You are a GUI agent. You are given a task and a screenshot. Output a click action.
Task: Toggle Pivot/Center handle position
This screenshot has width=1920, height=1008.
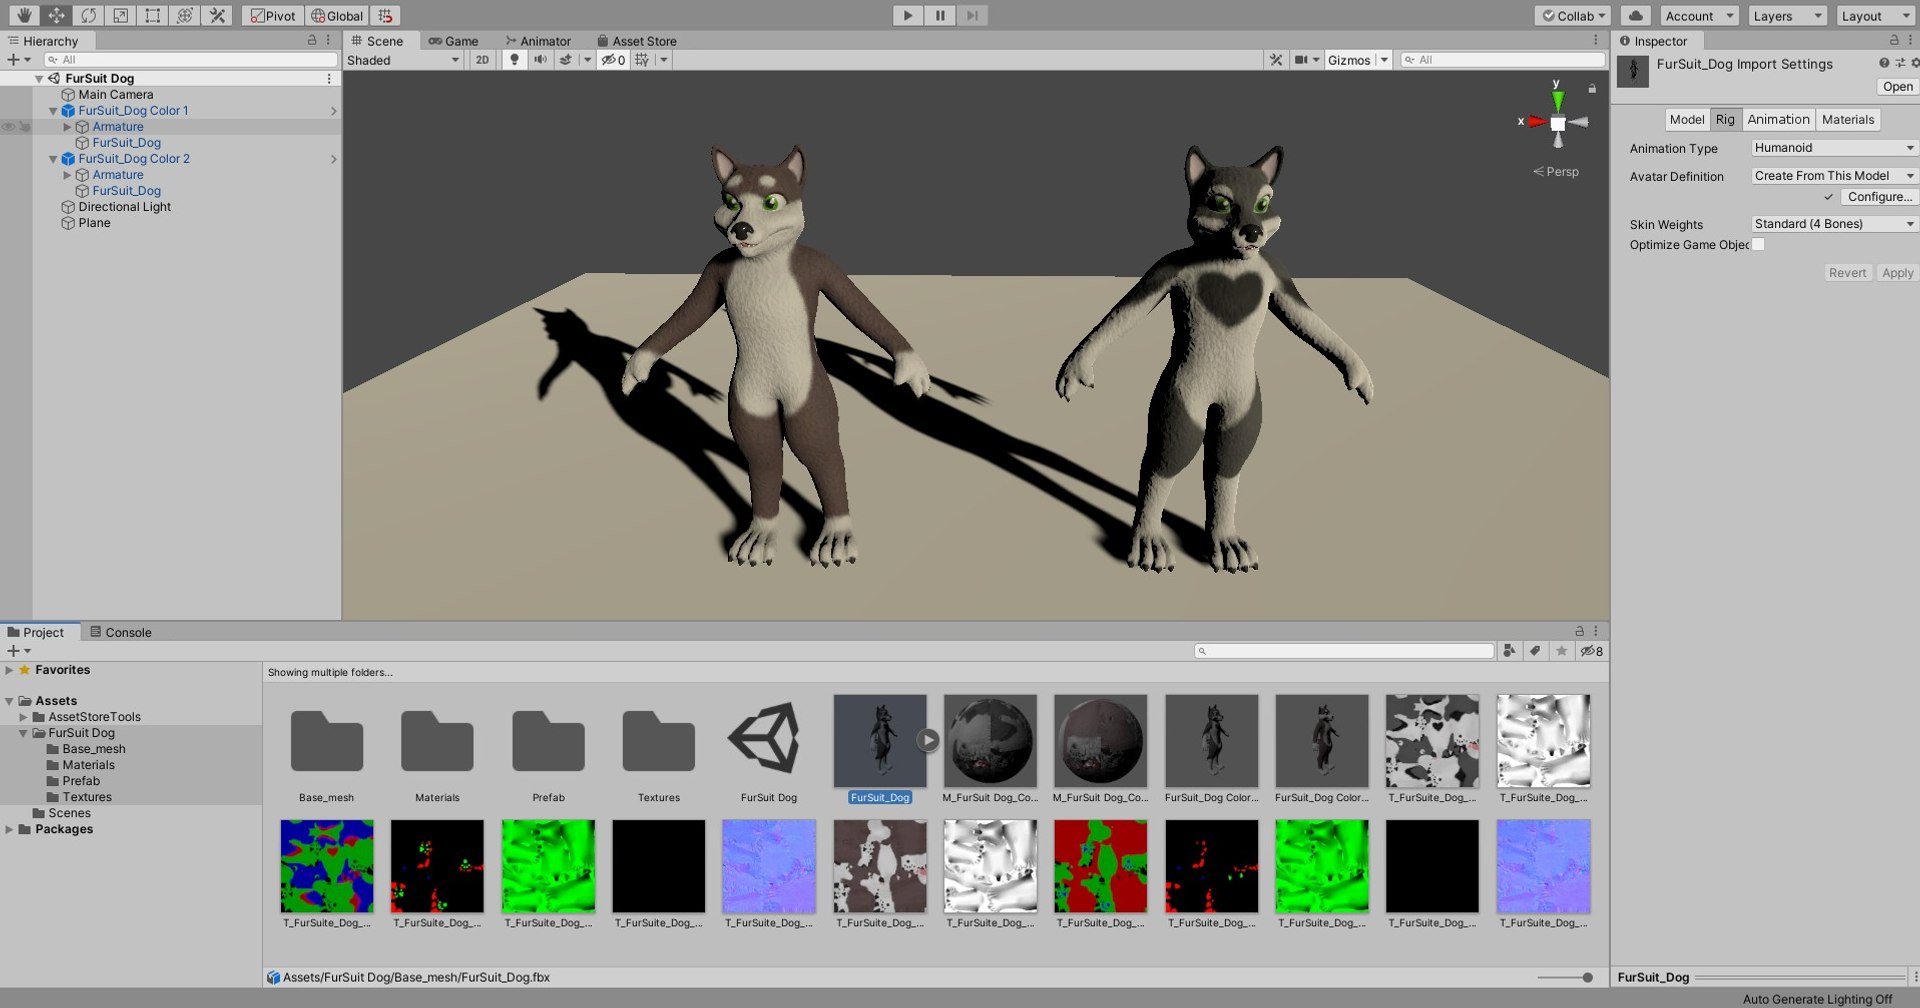click(x=273, y=15)
